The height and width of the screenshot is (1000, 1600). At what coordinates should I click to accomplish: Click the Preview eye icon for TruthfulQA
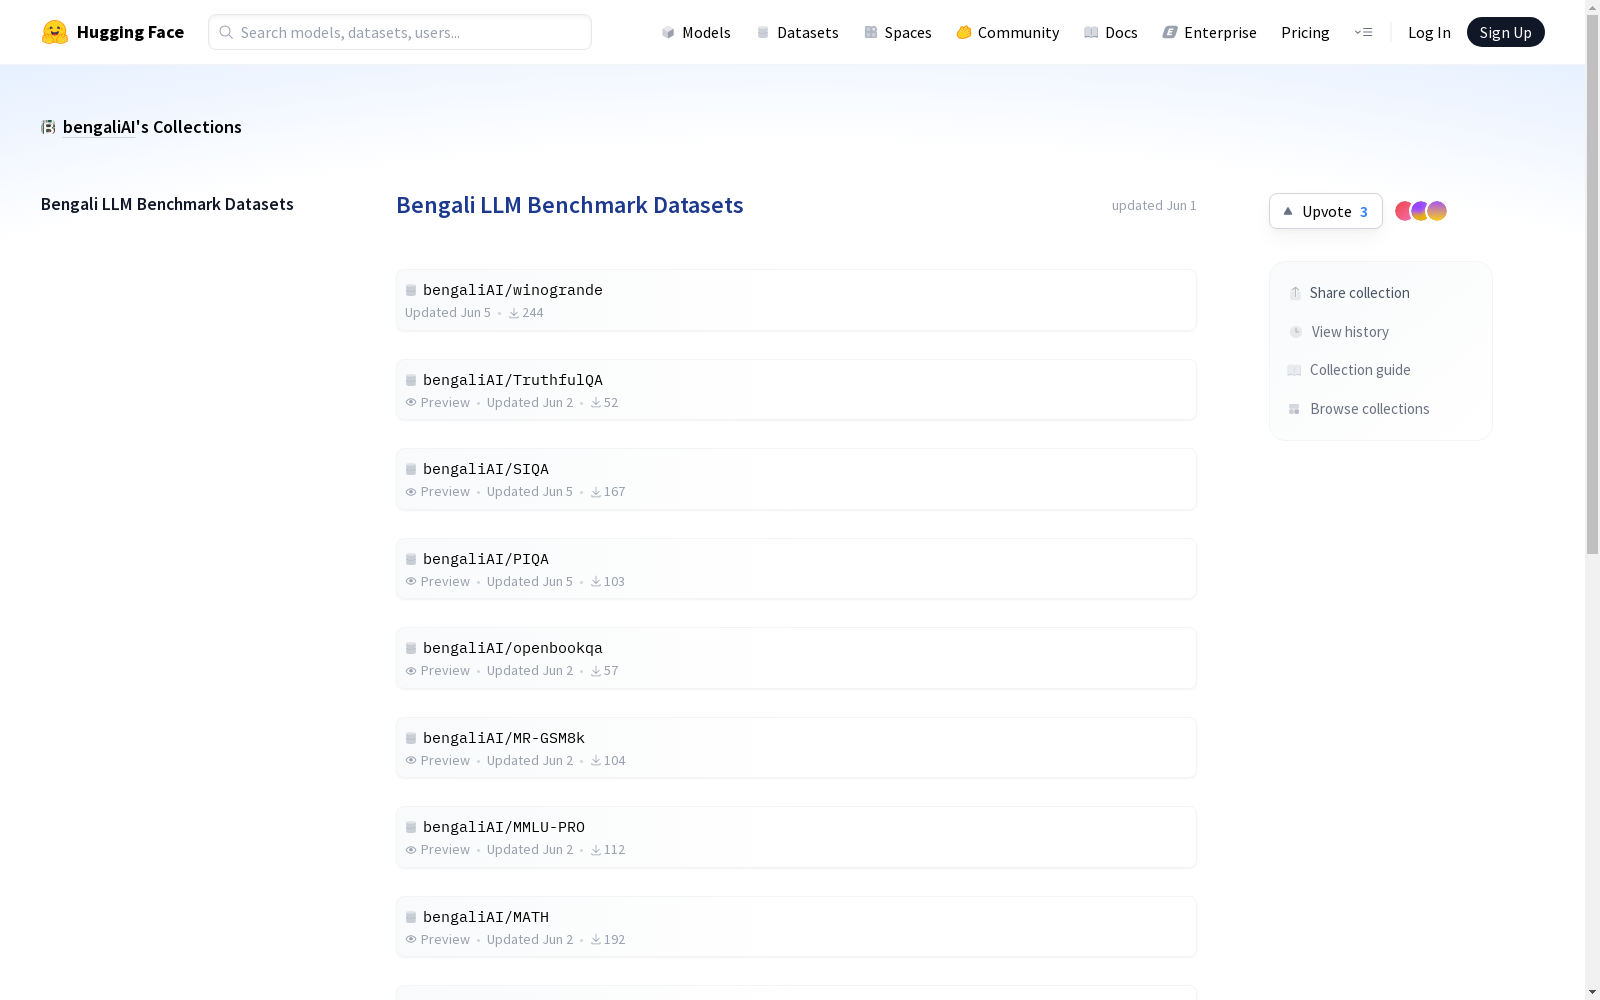click(411, 402)
